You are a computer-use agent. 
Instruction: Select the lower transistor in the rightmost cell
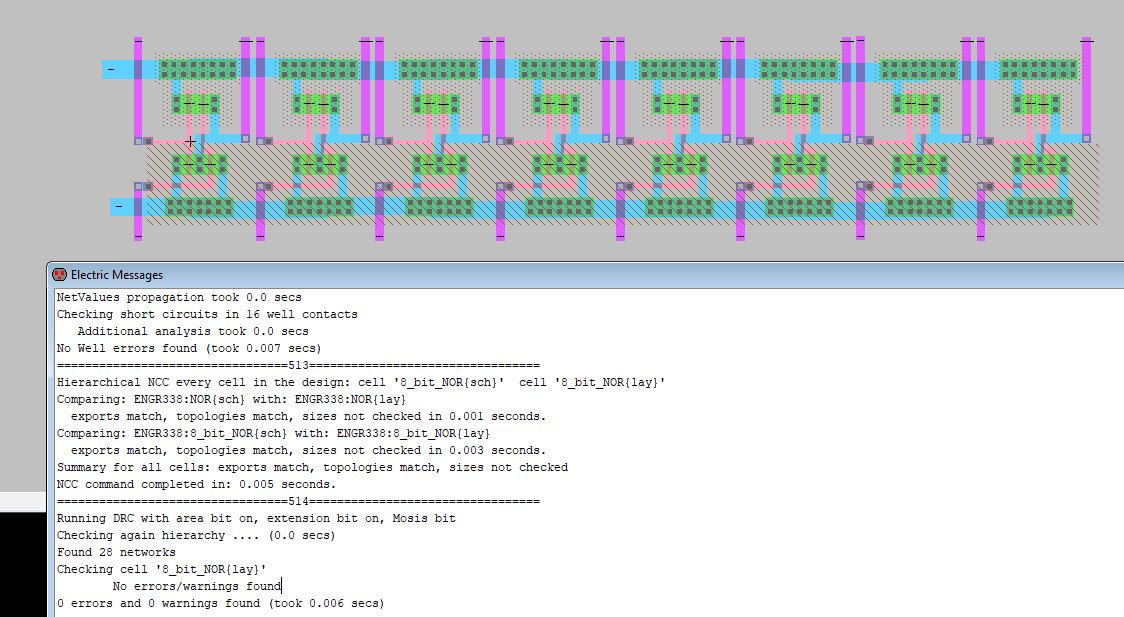point(1040,165)
